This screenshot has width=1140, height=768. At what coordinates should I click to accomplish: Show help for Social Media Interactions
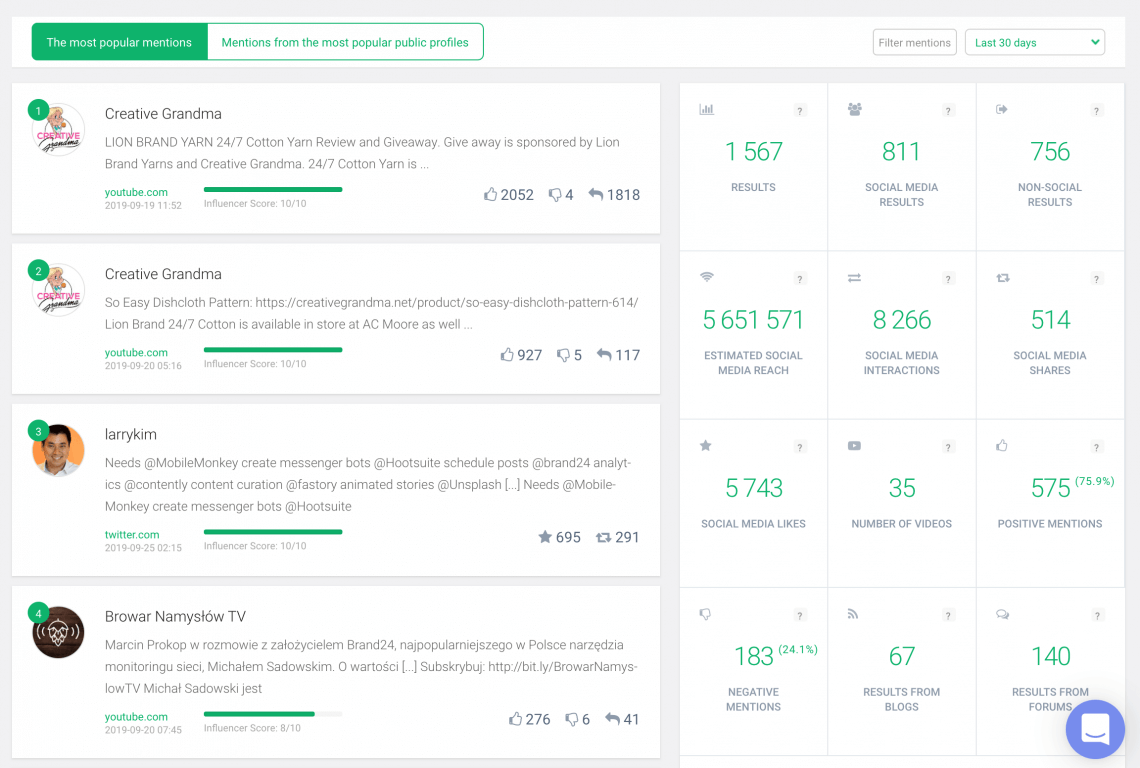948,279
